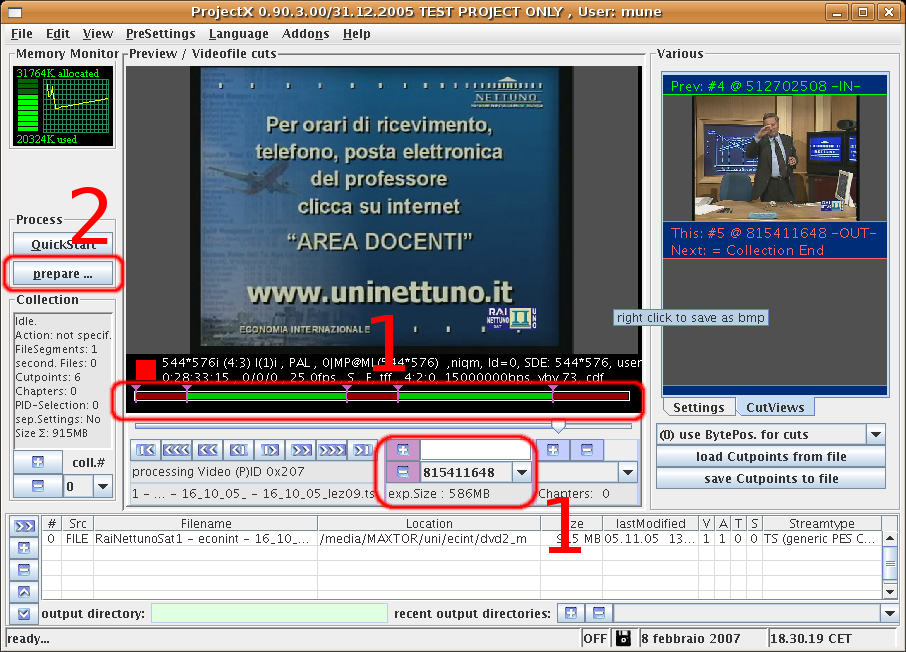
Task: Click '8 febbraio 2007' in status bar
Action: (690, 638)
